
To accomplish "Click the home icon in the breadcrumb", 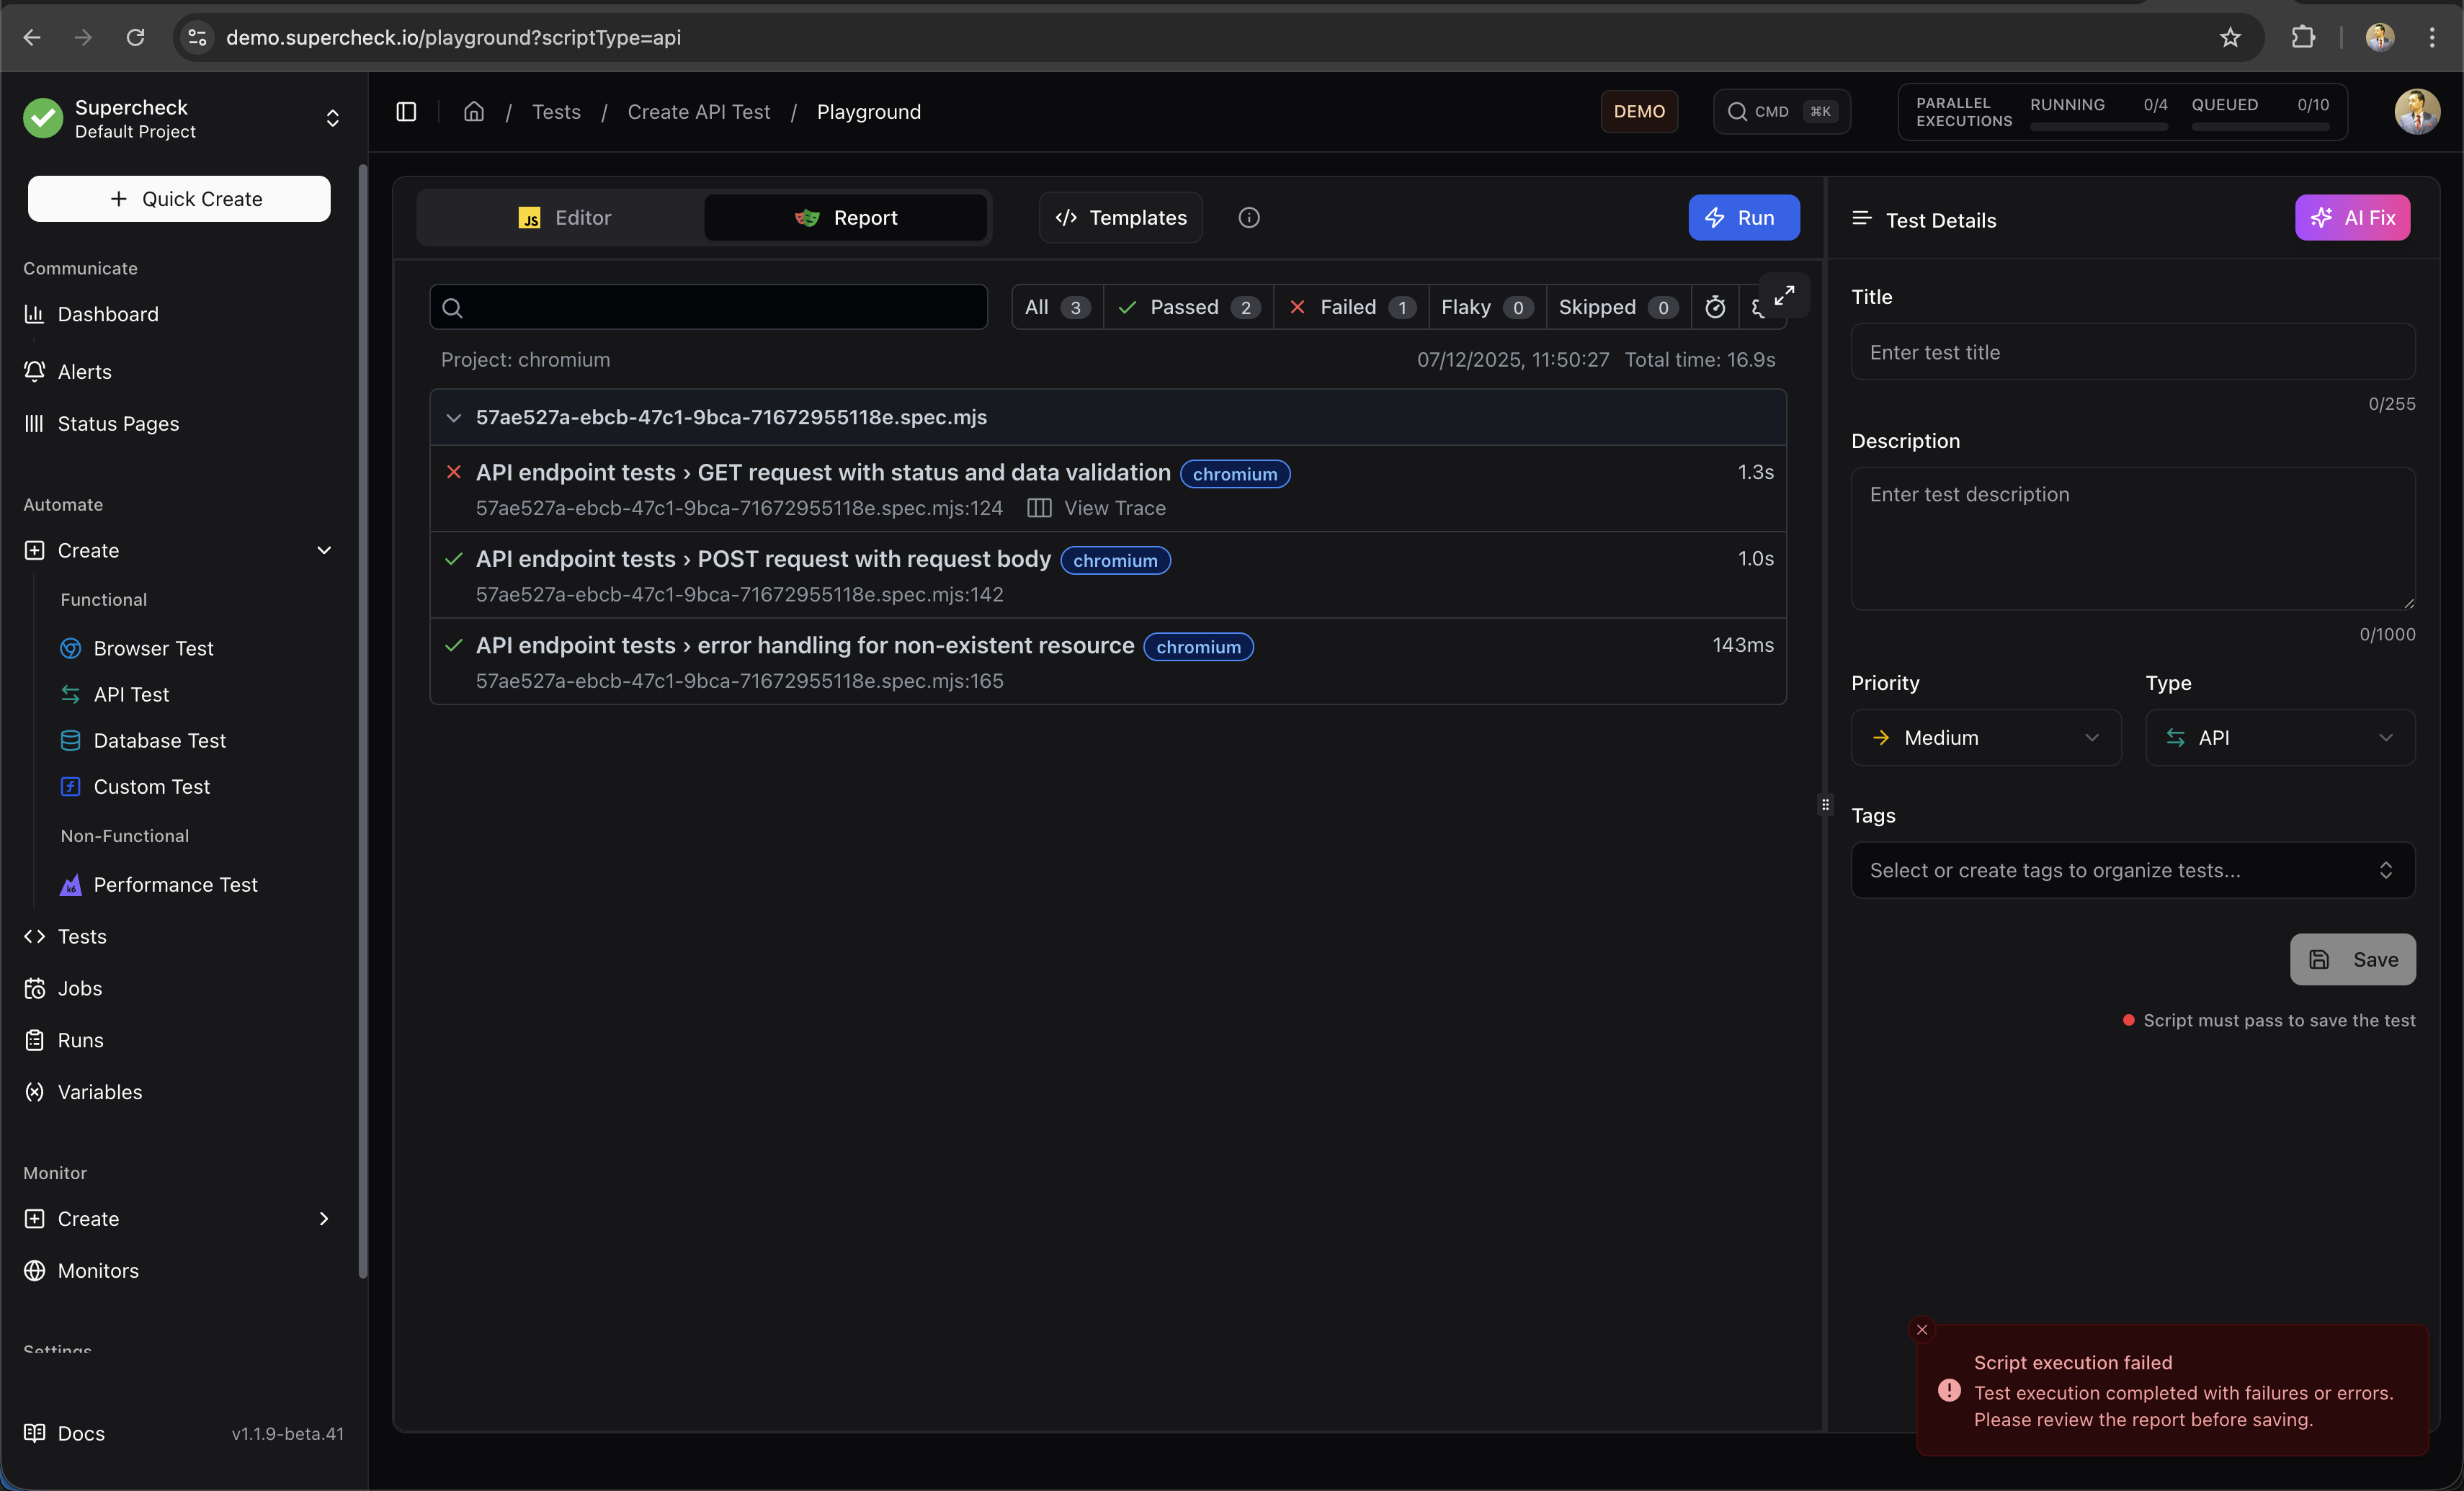I will (x=473, y=111).
